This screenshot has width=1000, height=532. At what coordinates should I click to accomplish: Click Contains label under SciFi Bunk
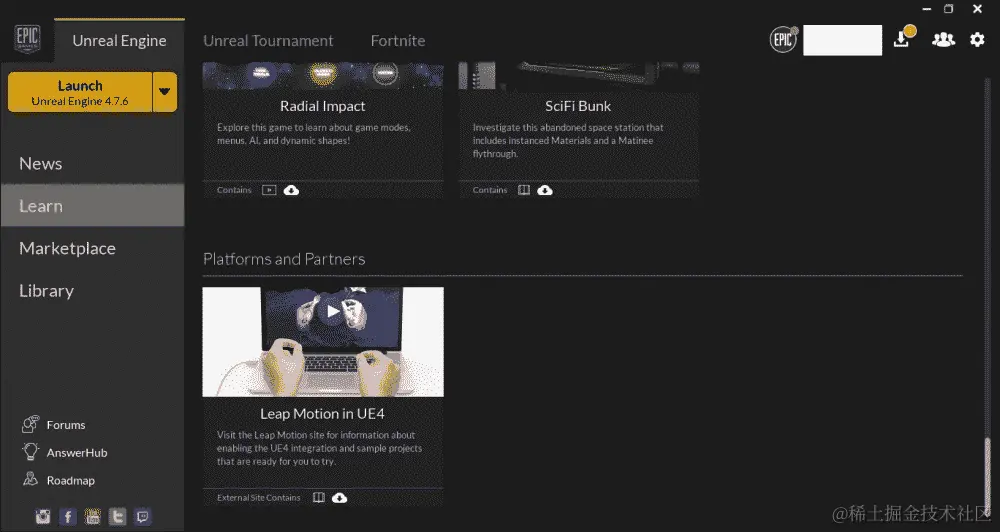[490, 190]
